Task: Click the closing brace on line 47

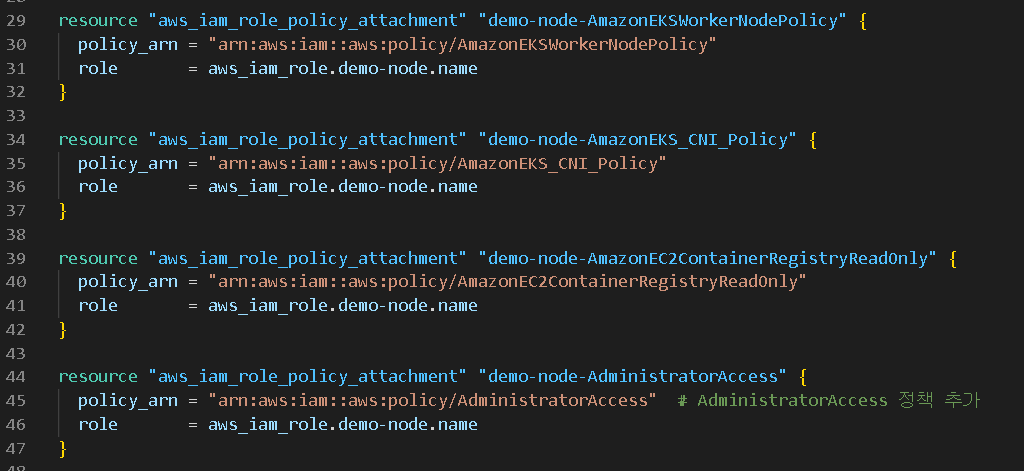Action: [63, 448]
